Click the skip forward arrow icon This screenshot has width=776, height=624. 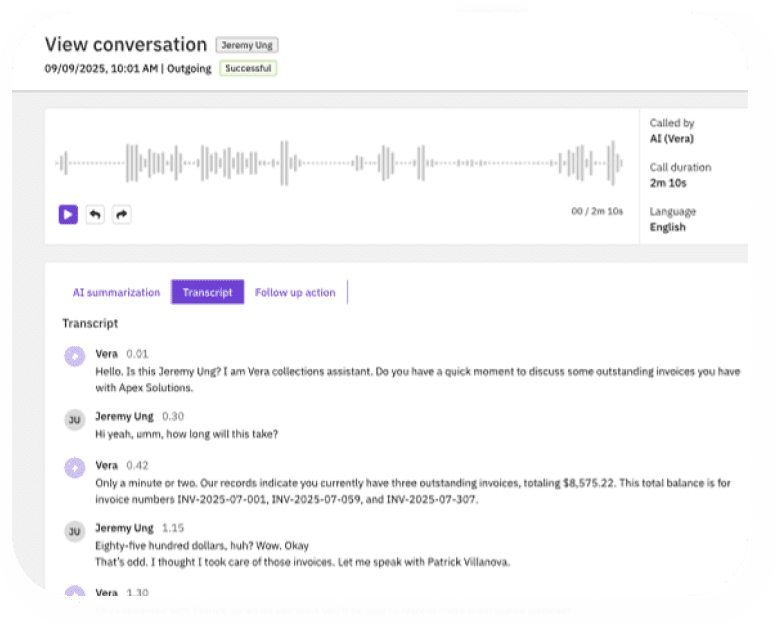(121, 214)
